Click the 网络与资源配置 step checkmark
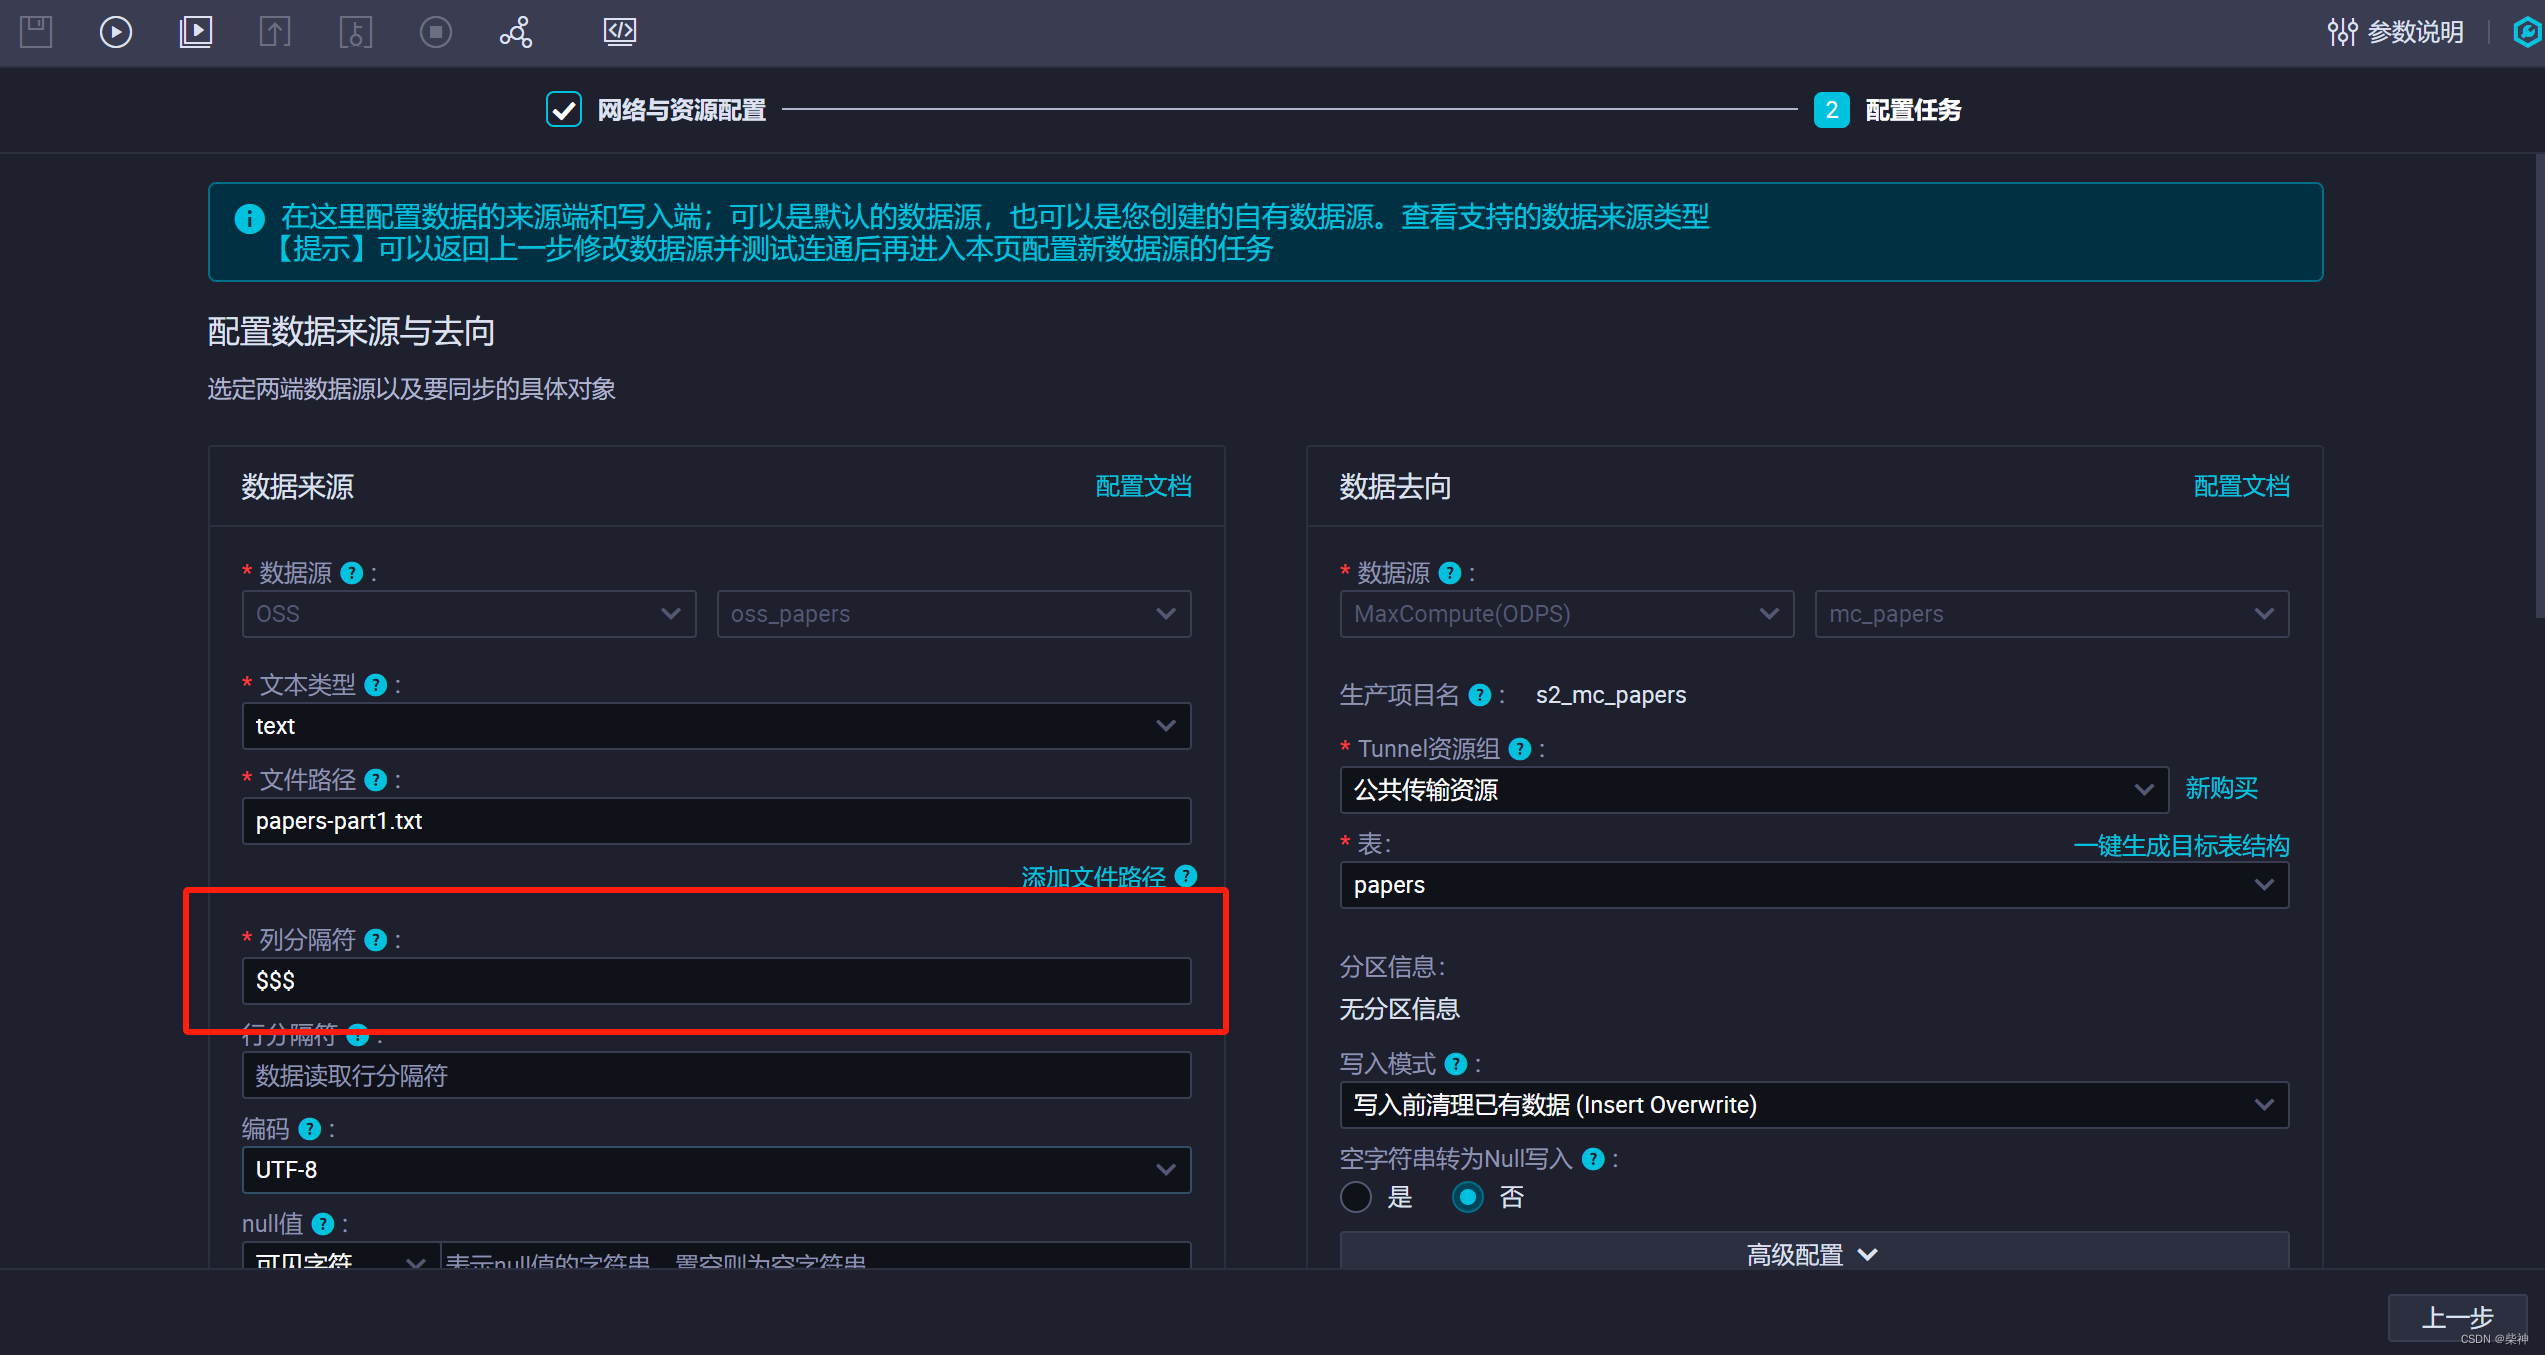The image size is (2545, 1355). pyautogui.click(x=564, y=110)
